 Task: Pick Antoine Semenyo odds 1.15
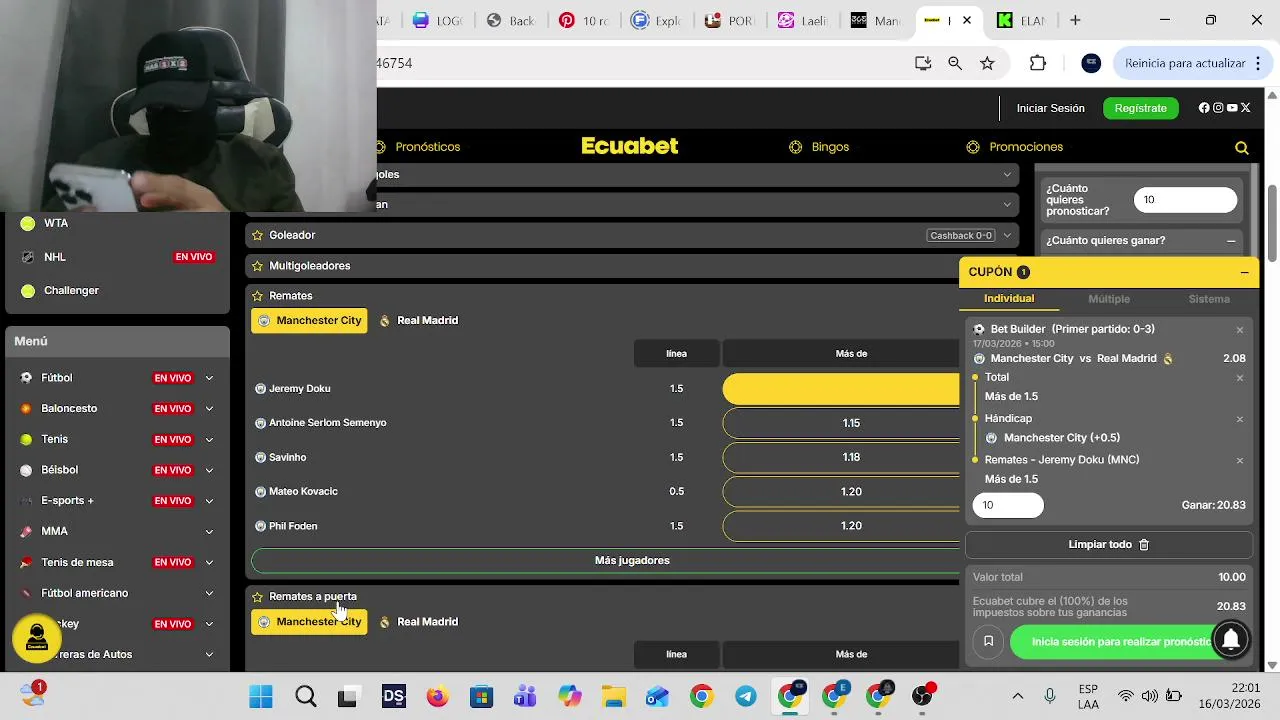(x=841, y=423)
